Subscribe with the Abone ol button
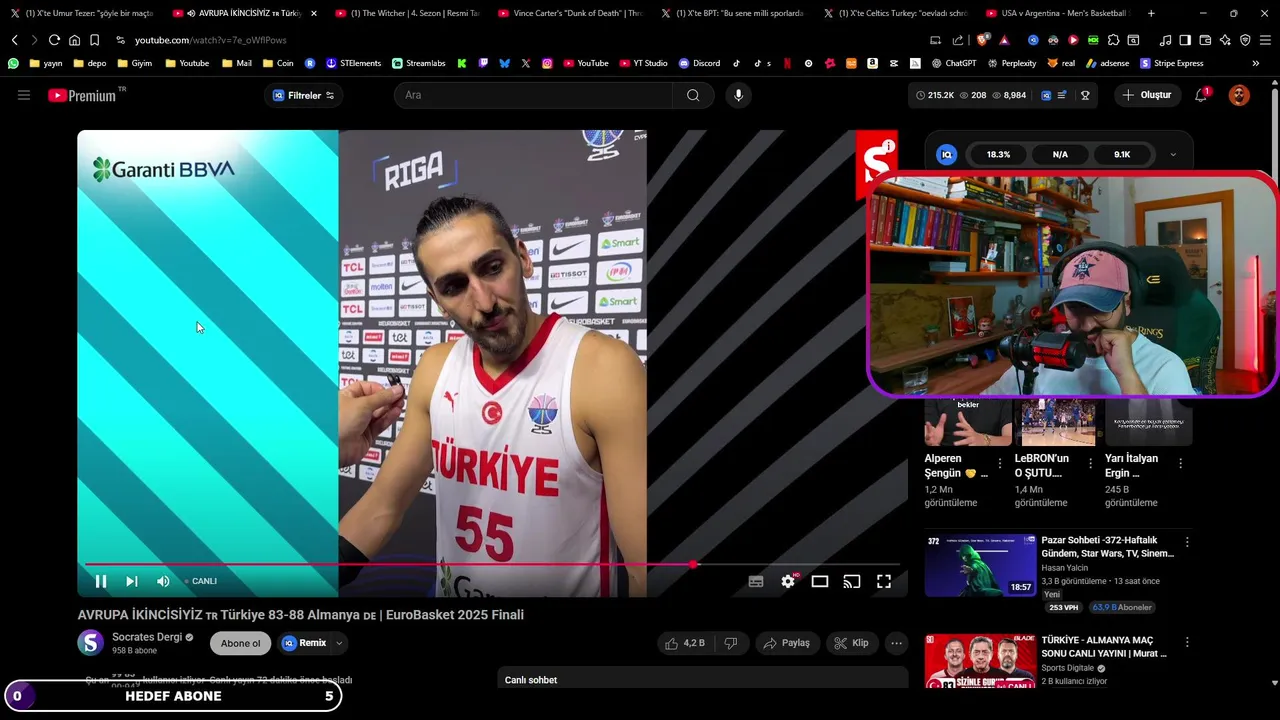Viewport: 1280px width, 720px height. [240, 643]
